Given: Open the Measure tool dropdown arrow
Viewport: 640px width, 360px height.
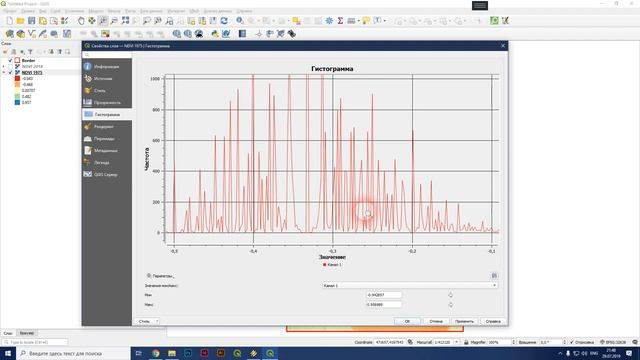Looking at the screenshot, I should click(x=358, y=21).
